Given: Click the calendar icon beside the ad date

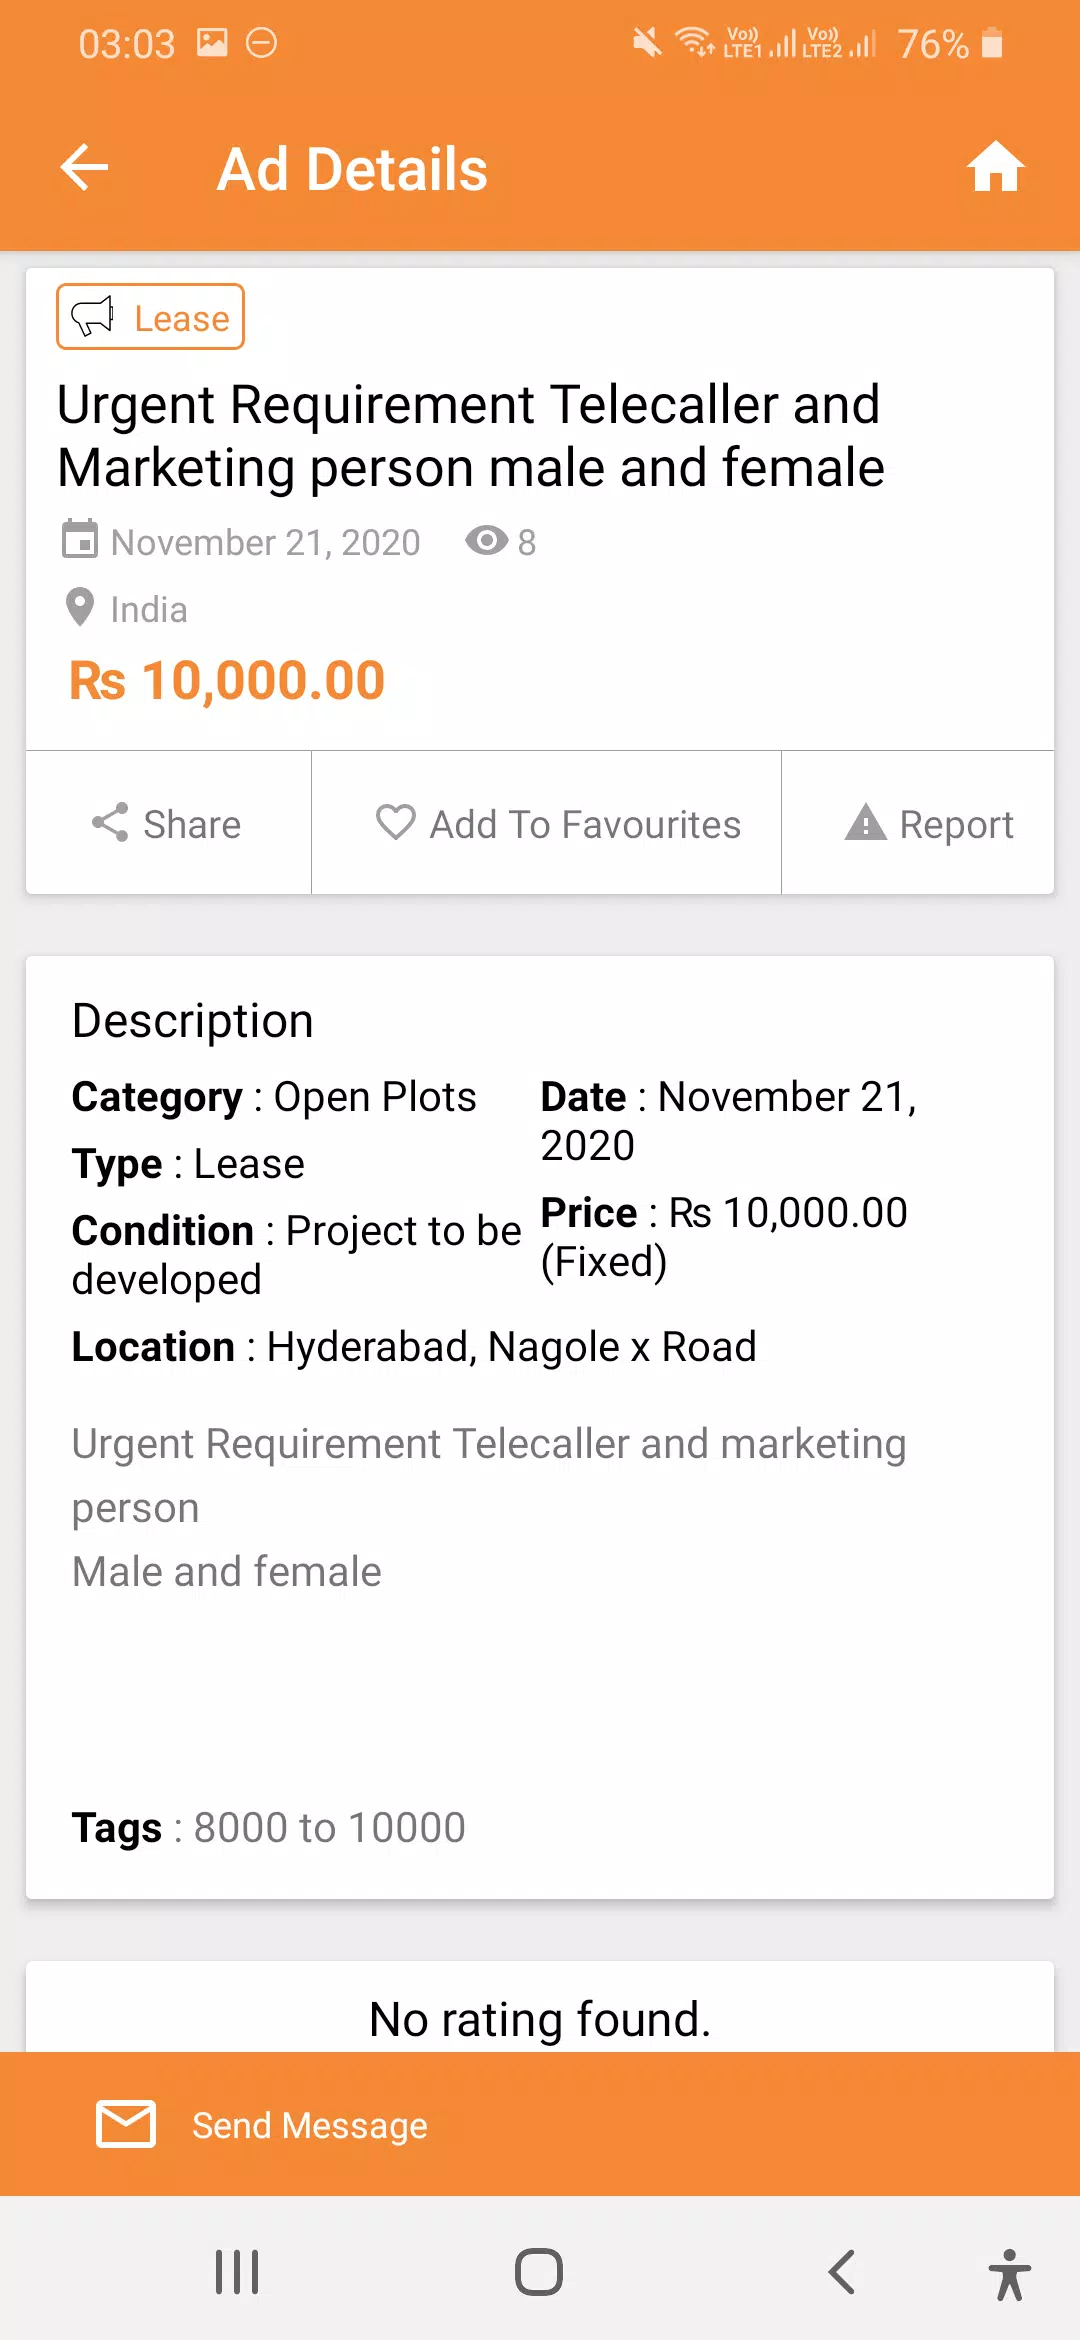Looking at the screenshot, I should (x=80, y=539).
